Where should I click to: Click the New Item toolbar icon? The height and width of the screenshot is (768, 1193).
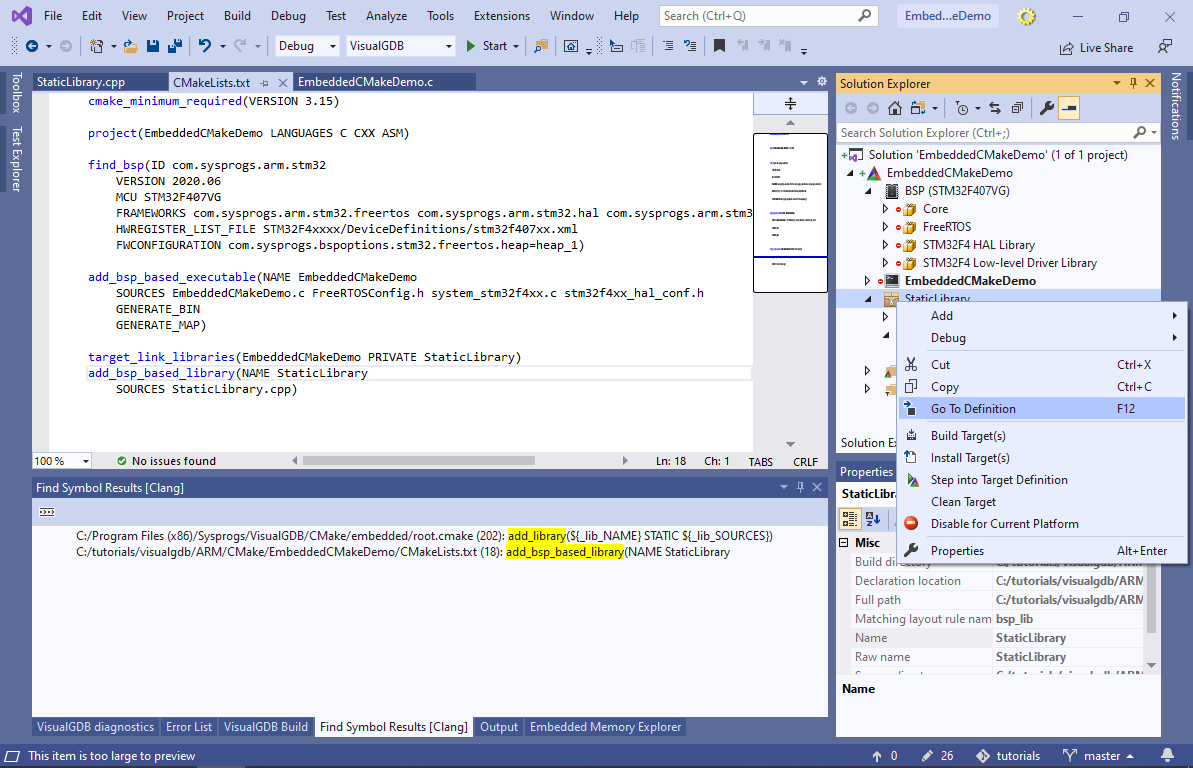tap(97, 46)
